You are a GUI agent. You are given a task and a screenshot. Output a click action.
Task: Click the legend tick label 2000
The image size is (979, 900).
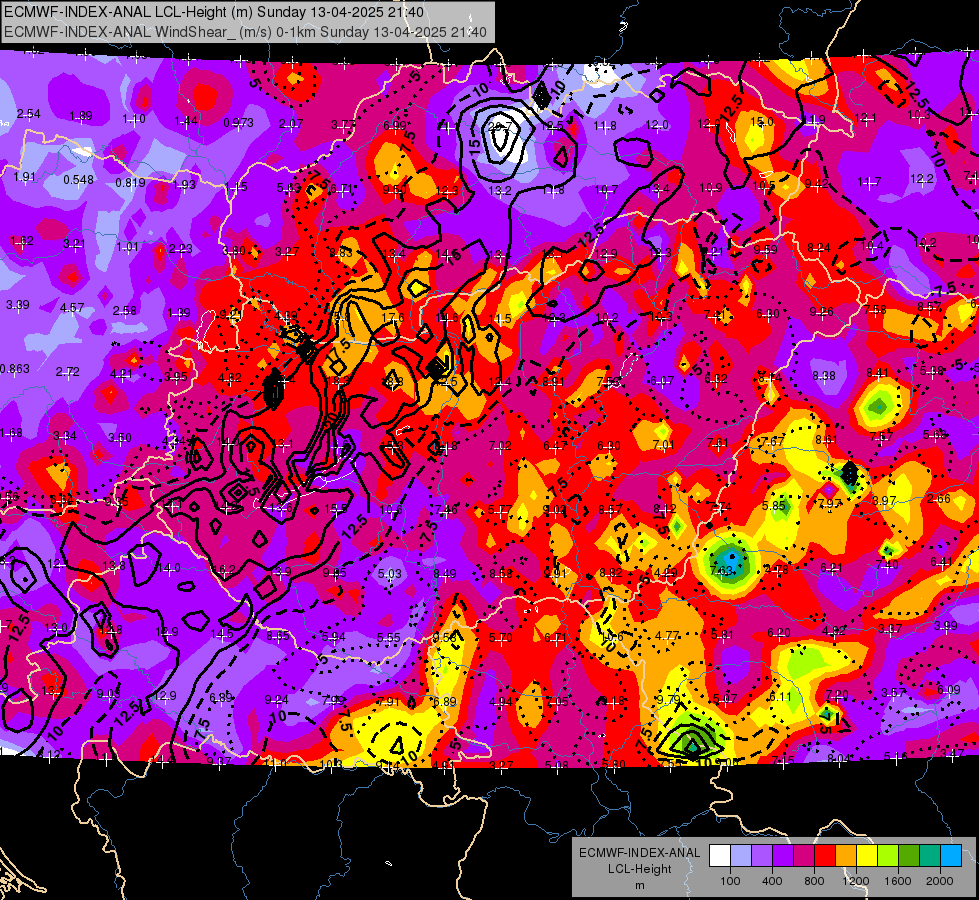[940, 881]
